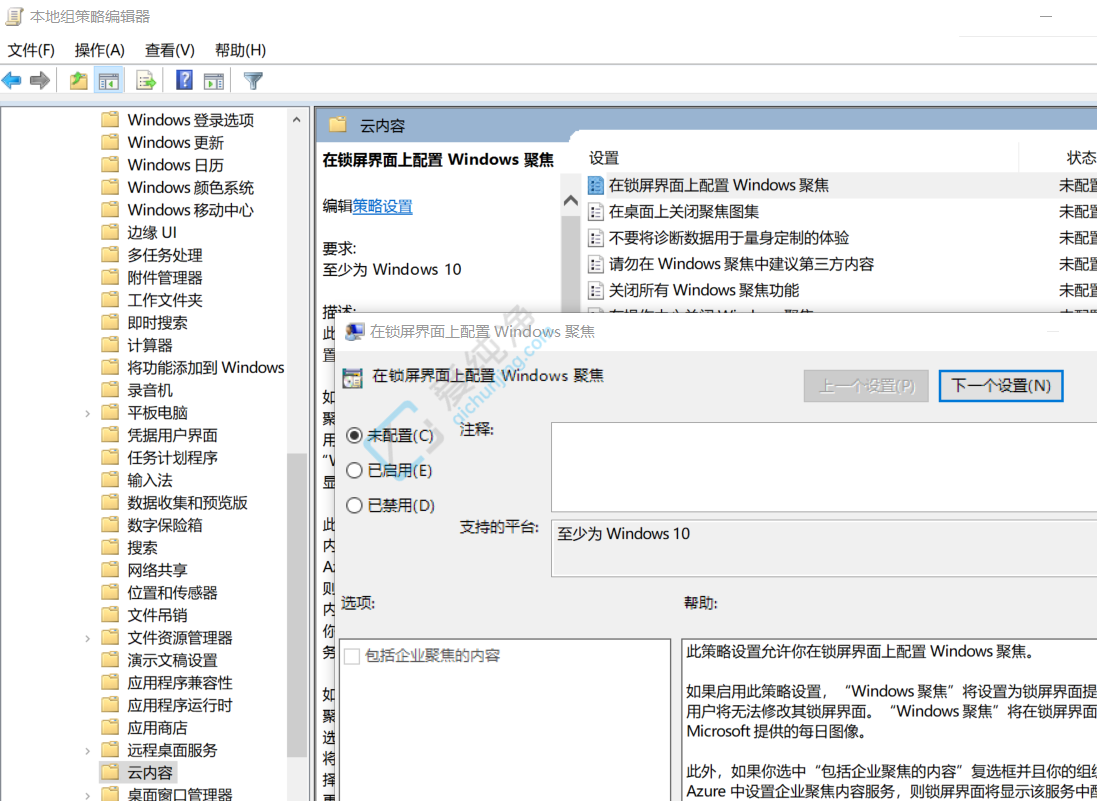Click the folder icon next to 边缘 UI

(110, 232)
